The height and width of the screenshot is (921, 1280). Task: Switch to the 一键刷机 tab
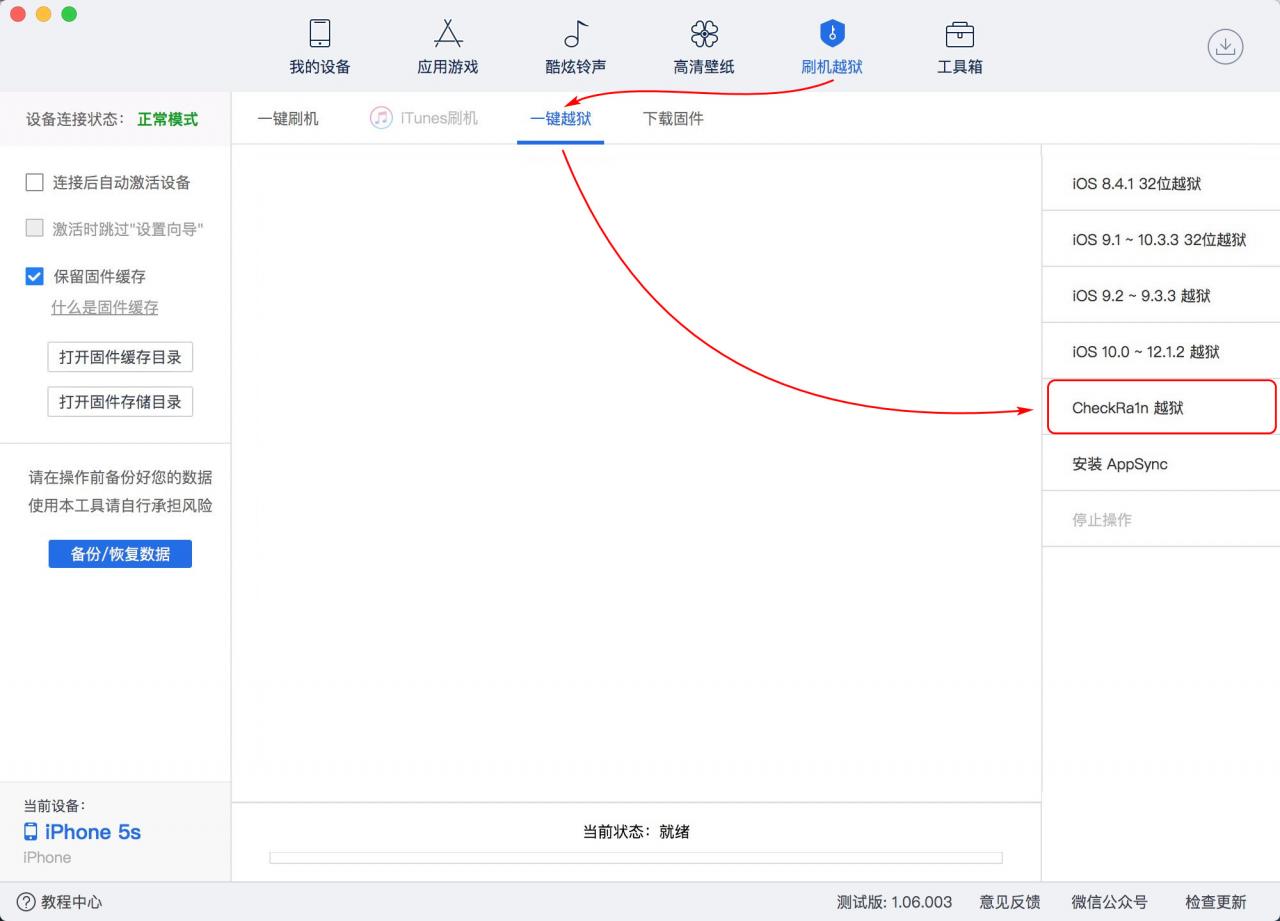[x=288, y=118]
